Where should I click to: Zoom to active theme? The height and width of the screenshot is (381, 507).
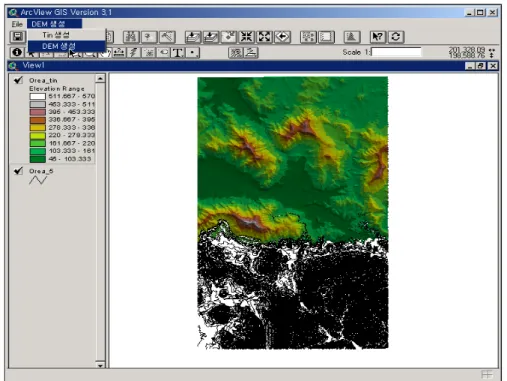tap(211, 37)
